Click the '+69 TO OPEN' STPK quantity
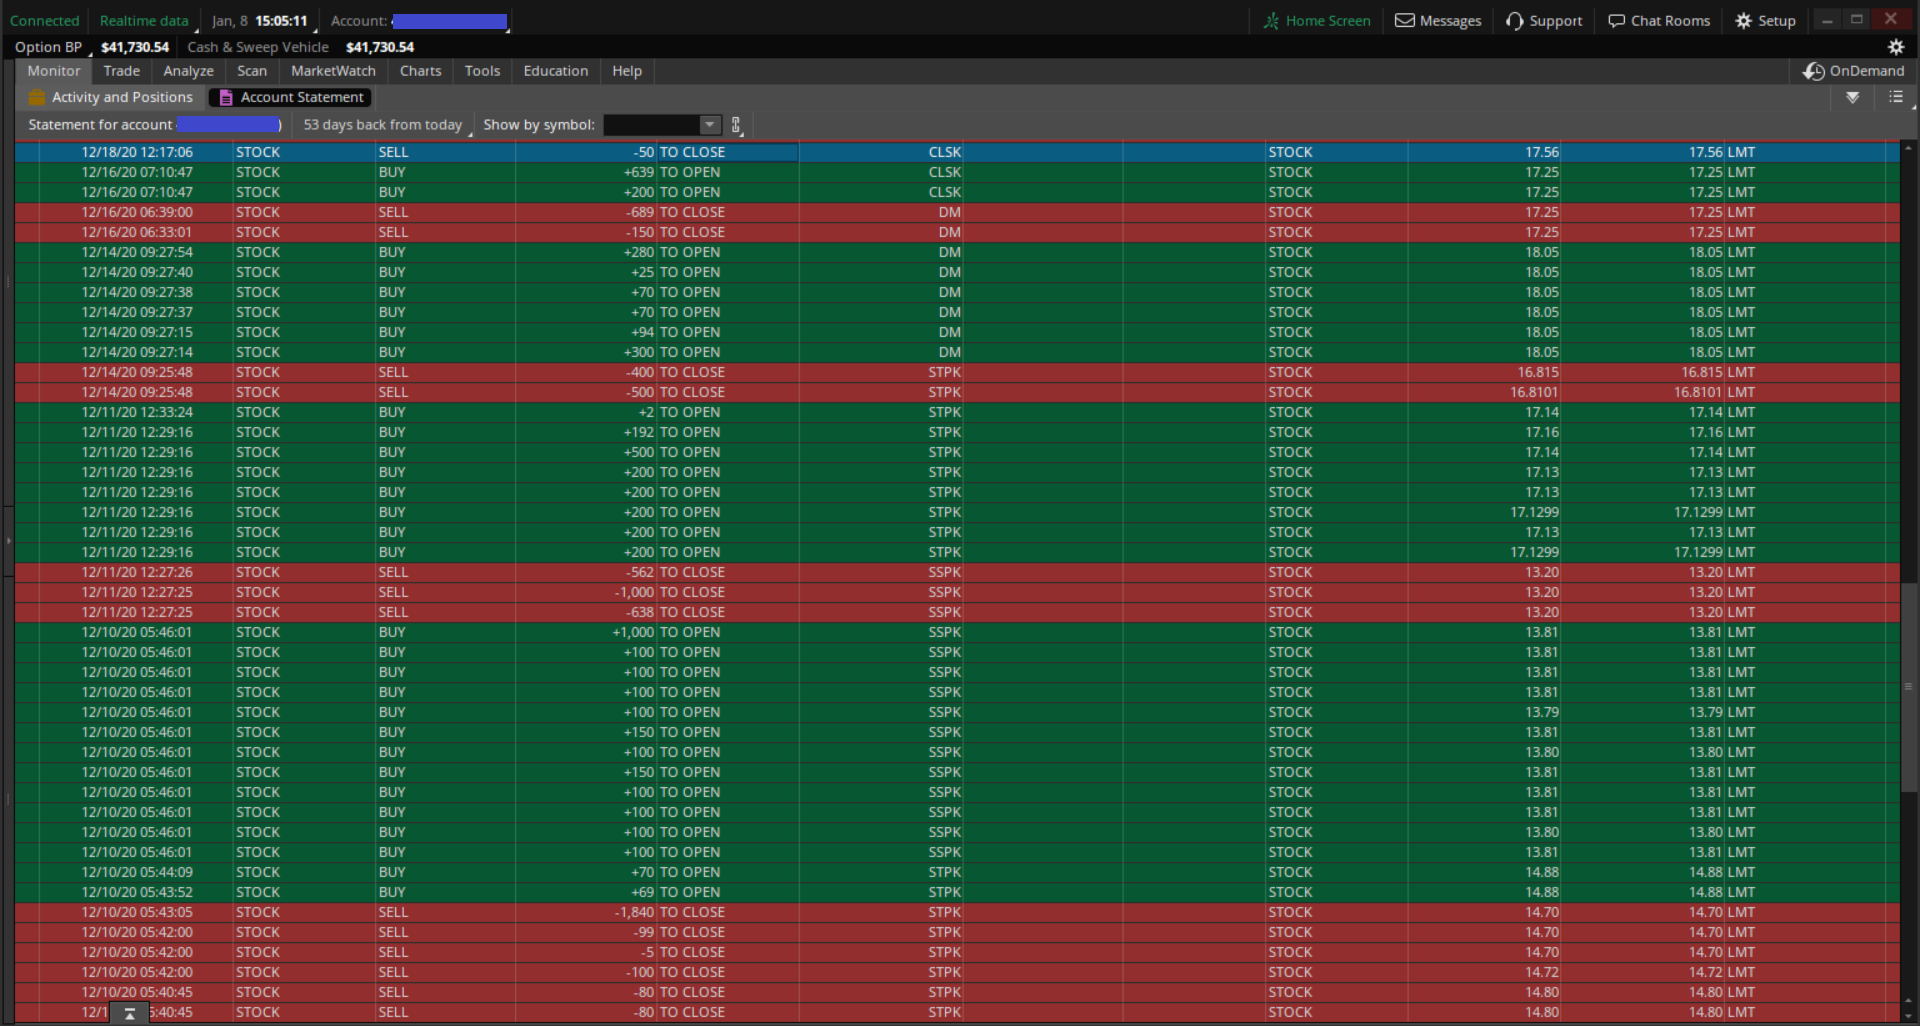This screenshot has height=1026, width=1920. tap(675, 892)
